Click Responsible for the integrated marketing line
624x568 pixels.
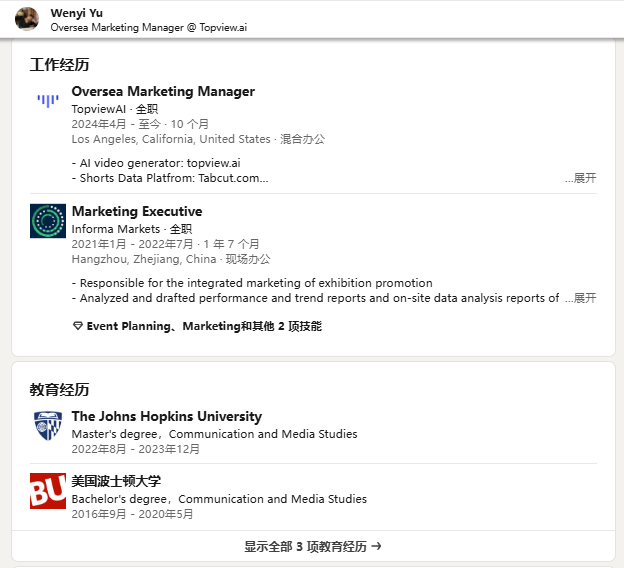(252, 283)
